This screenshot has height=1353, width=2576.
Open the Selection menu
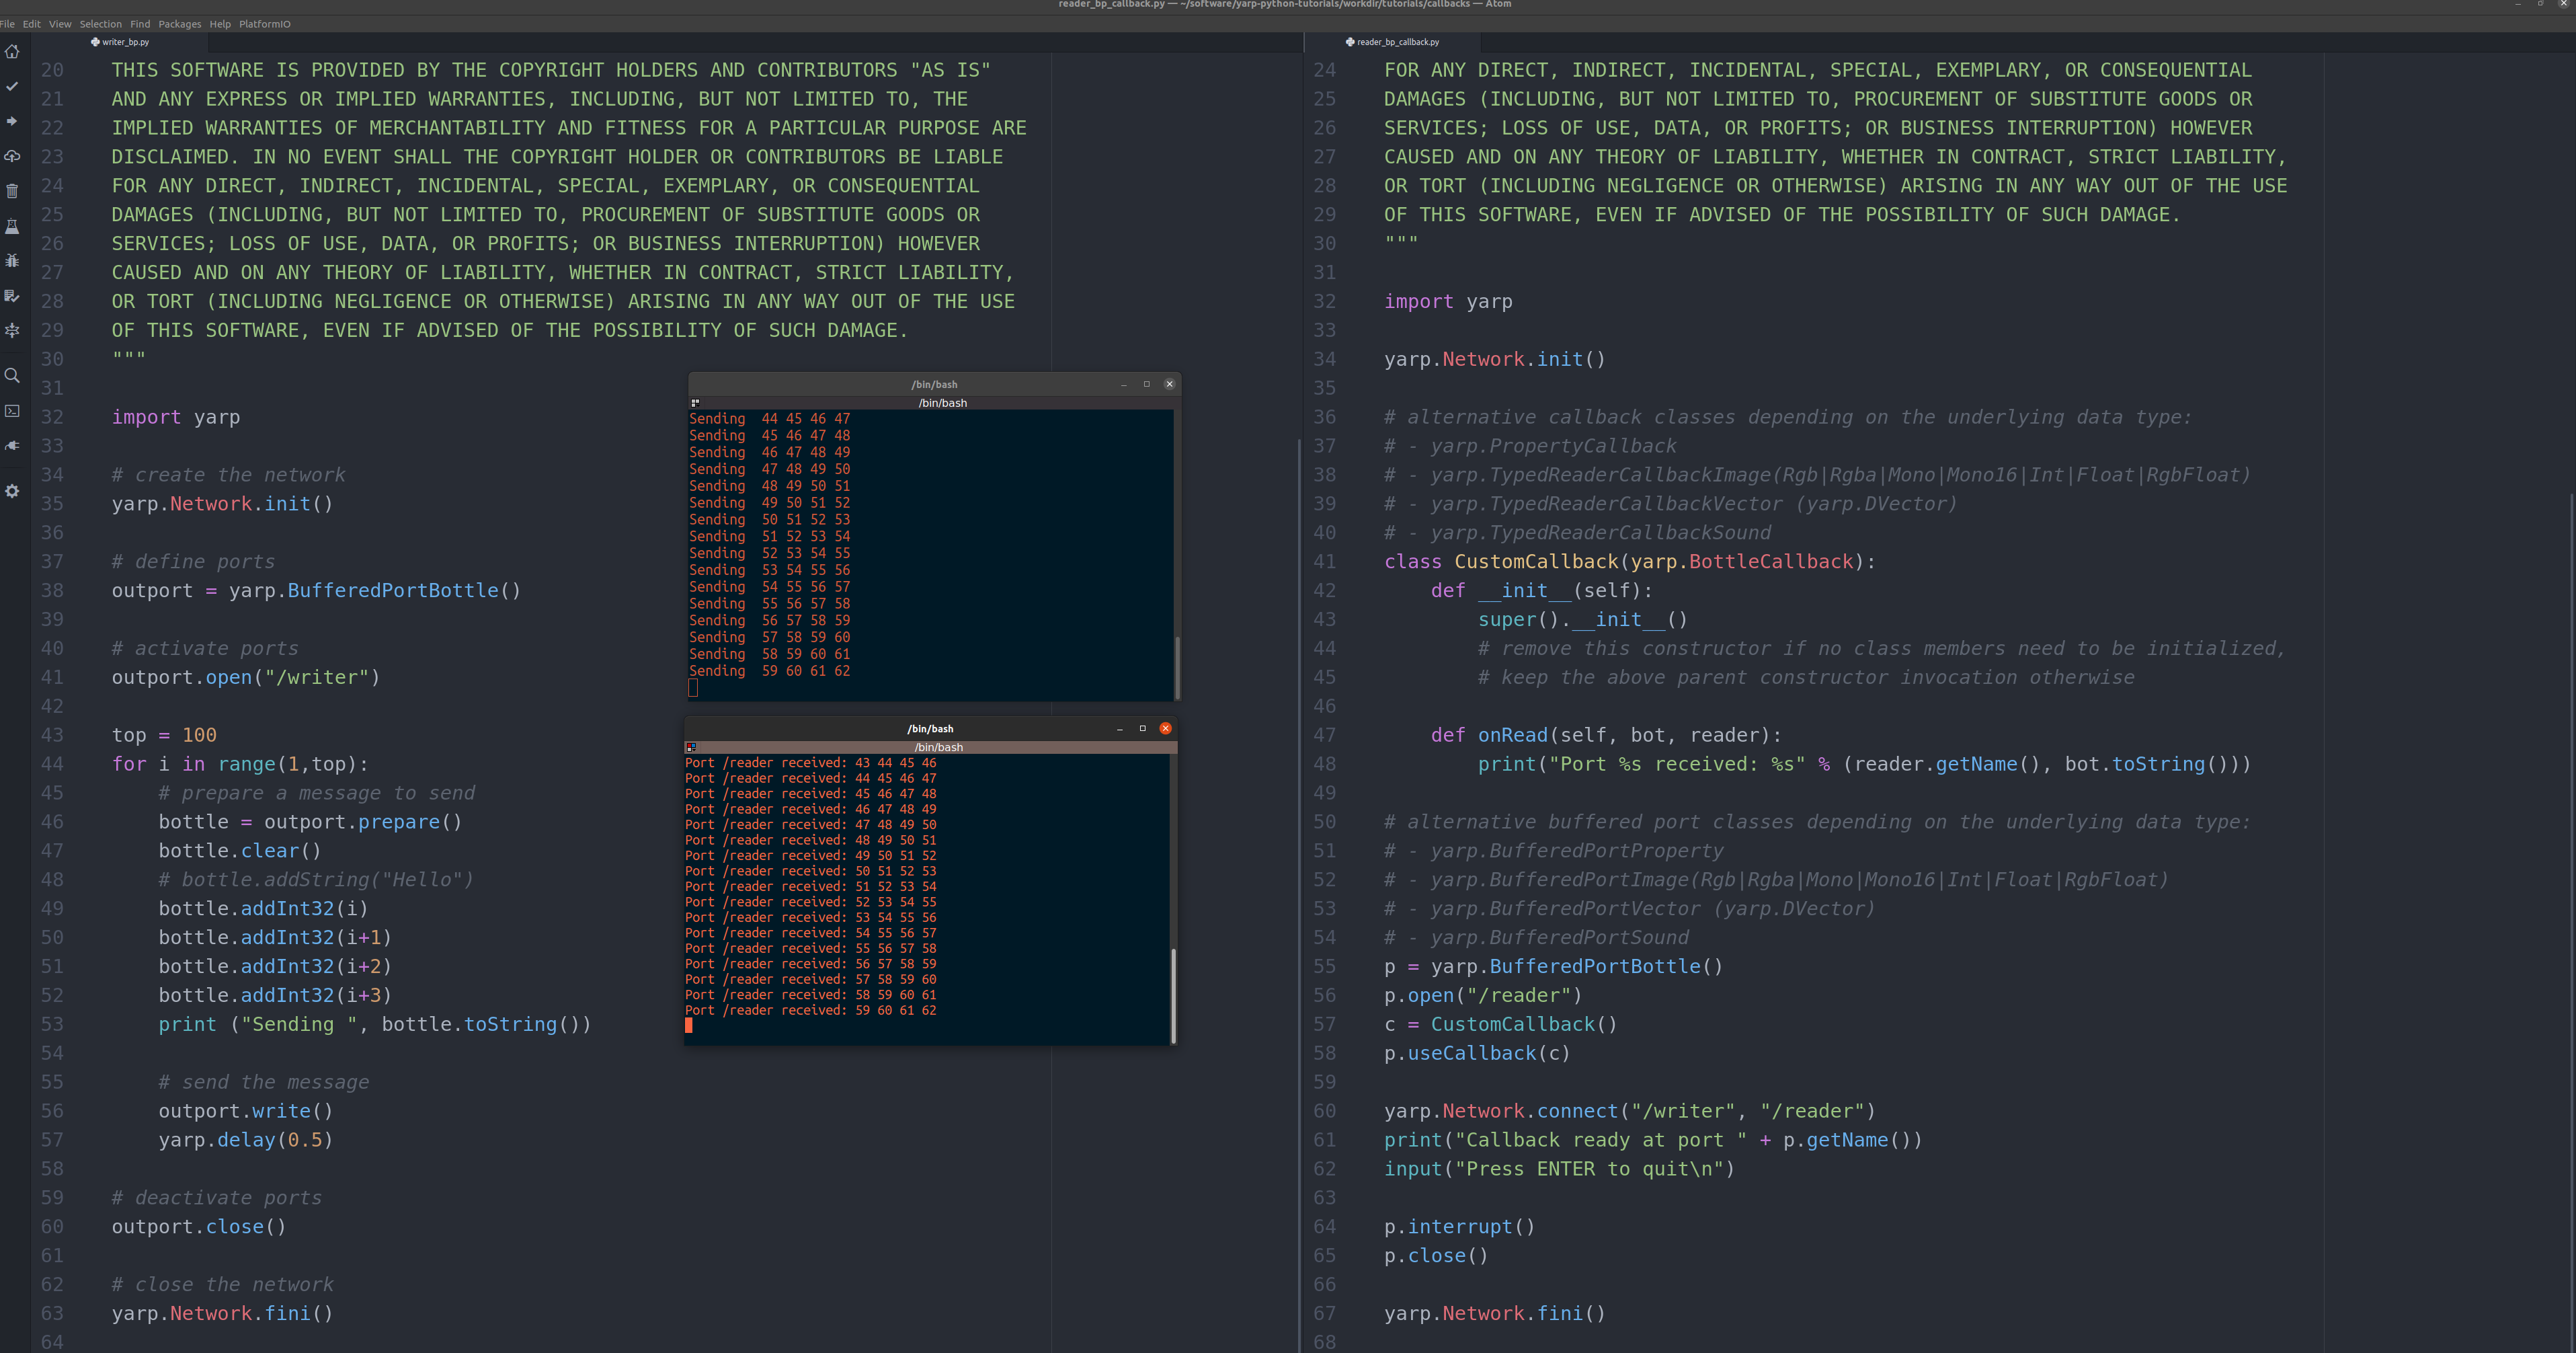(100, 24)
